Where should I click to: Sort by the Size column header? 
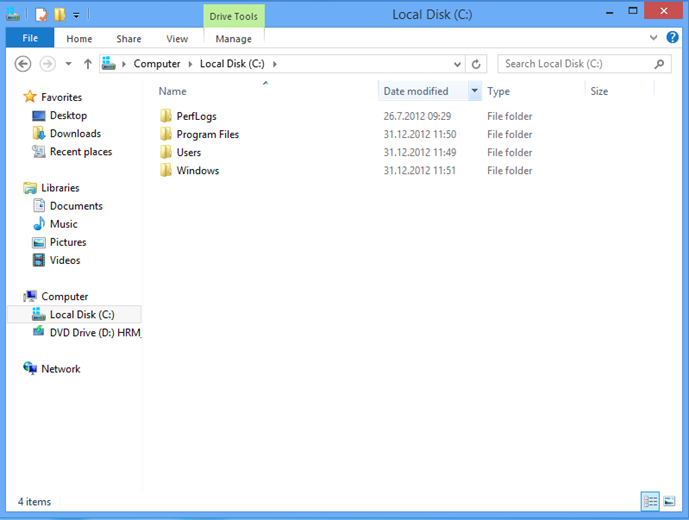coord(599,91)
